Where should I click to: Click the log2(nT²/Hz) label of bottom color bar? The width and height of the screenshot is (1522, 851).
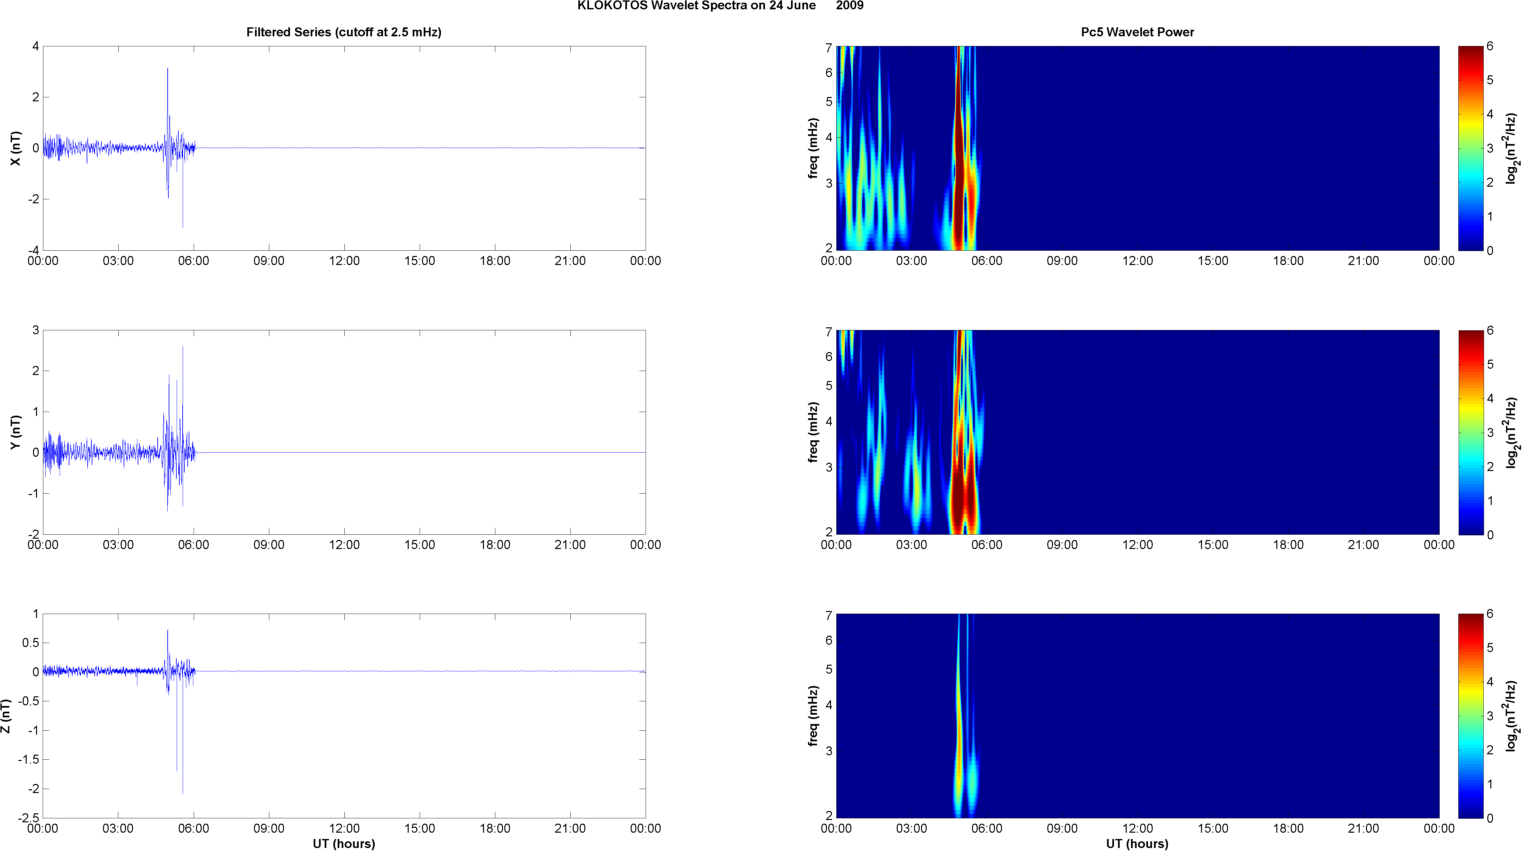click(1511, 716)
